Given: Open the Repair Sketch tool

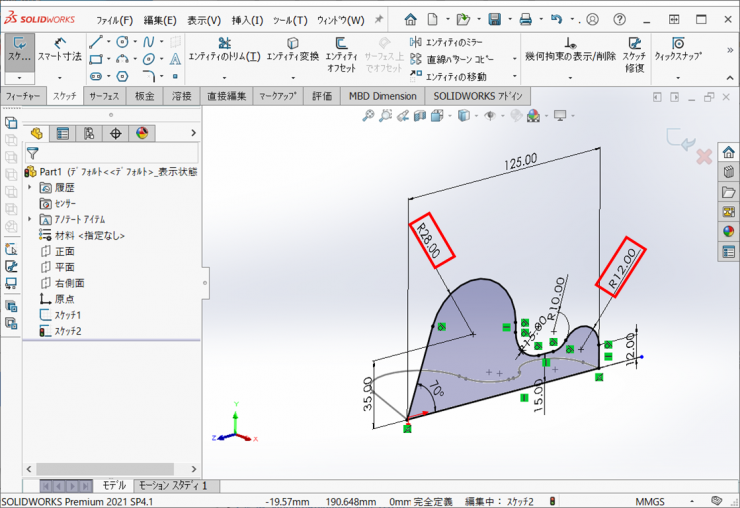Looking at the screenshot, I should click(x=633, y=50).
